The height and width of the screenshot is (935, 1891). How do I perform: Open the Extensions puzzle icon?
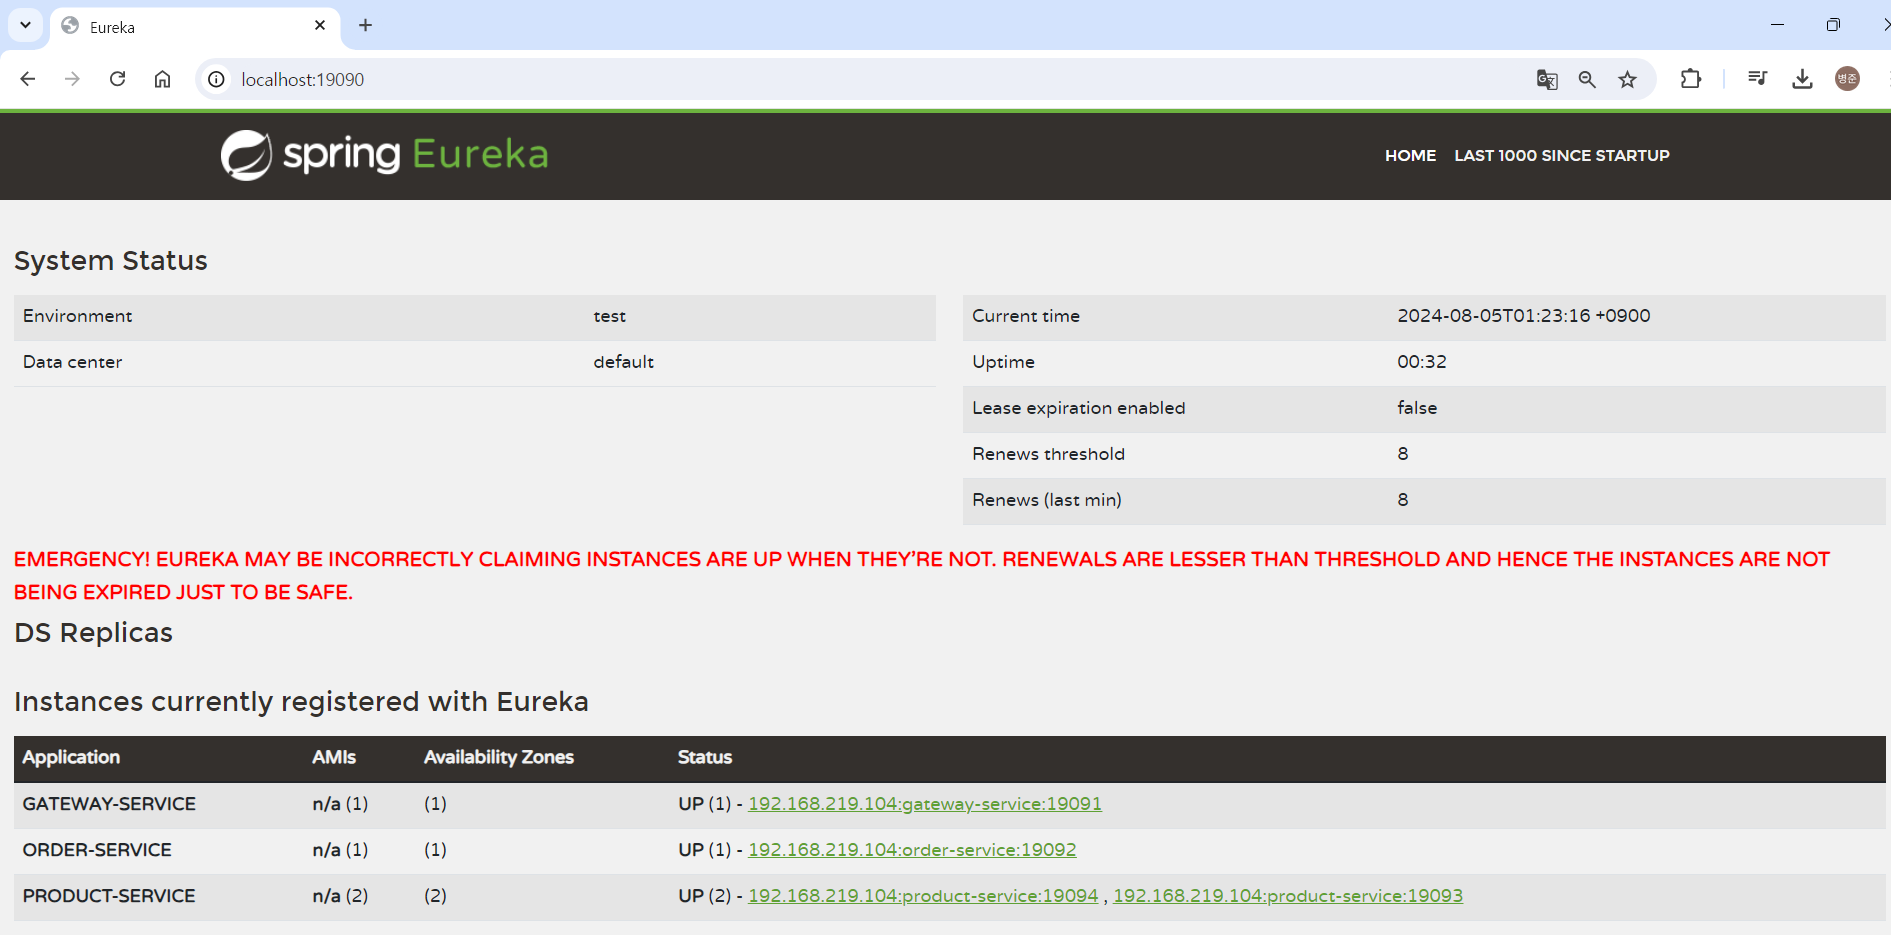click(1691, 79)
